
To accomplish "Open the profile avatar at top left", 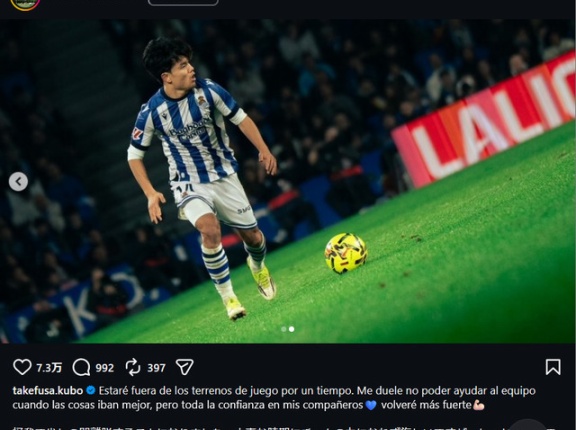I will (25, 4).
